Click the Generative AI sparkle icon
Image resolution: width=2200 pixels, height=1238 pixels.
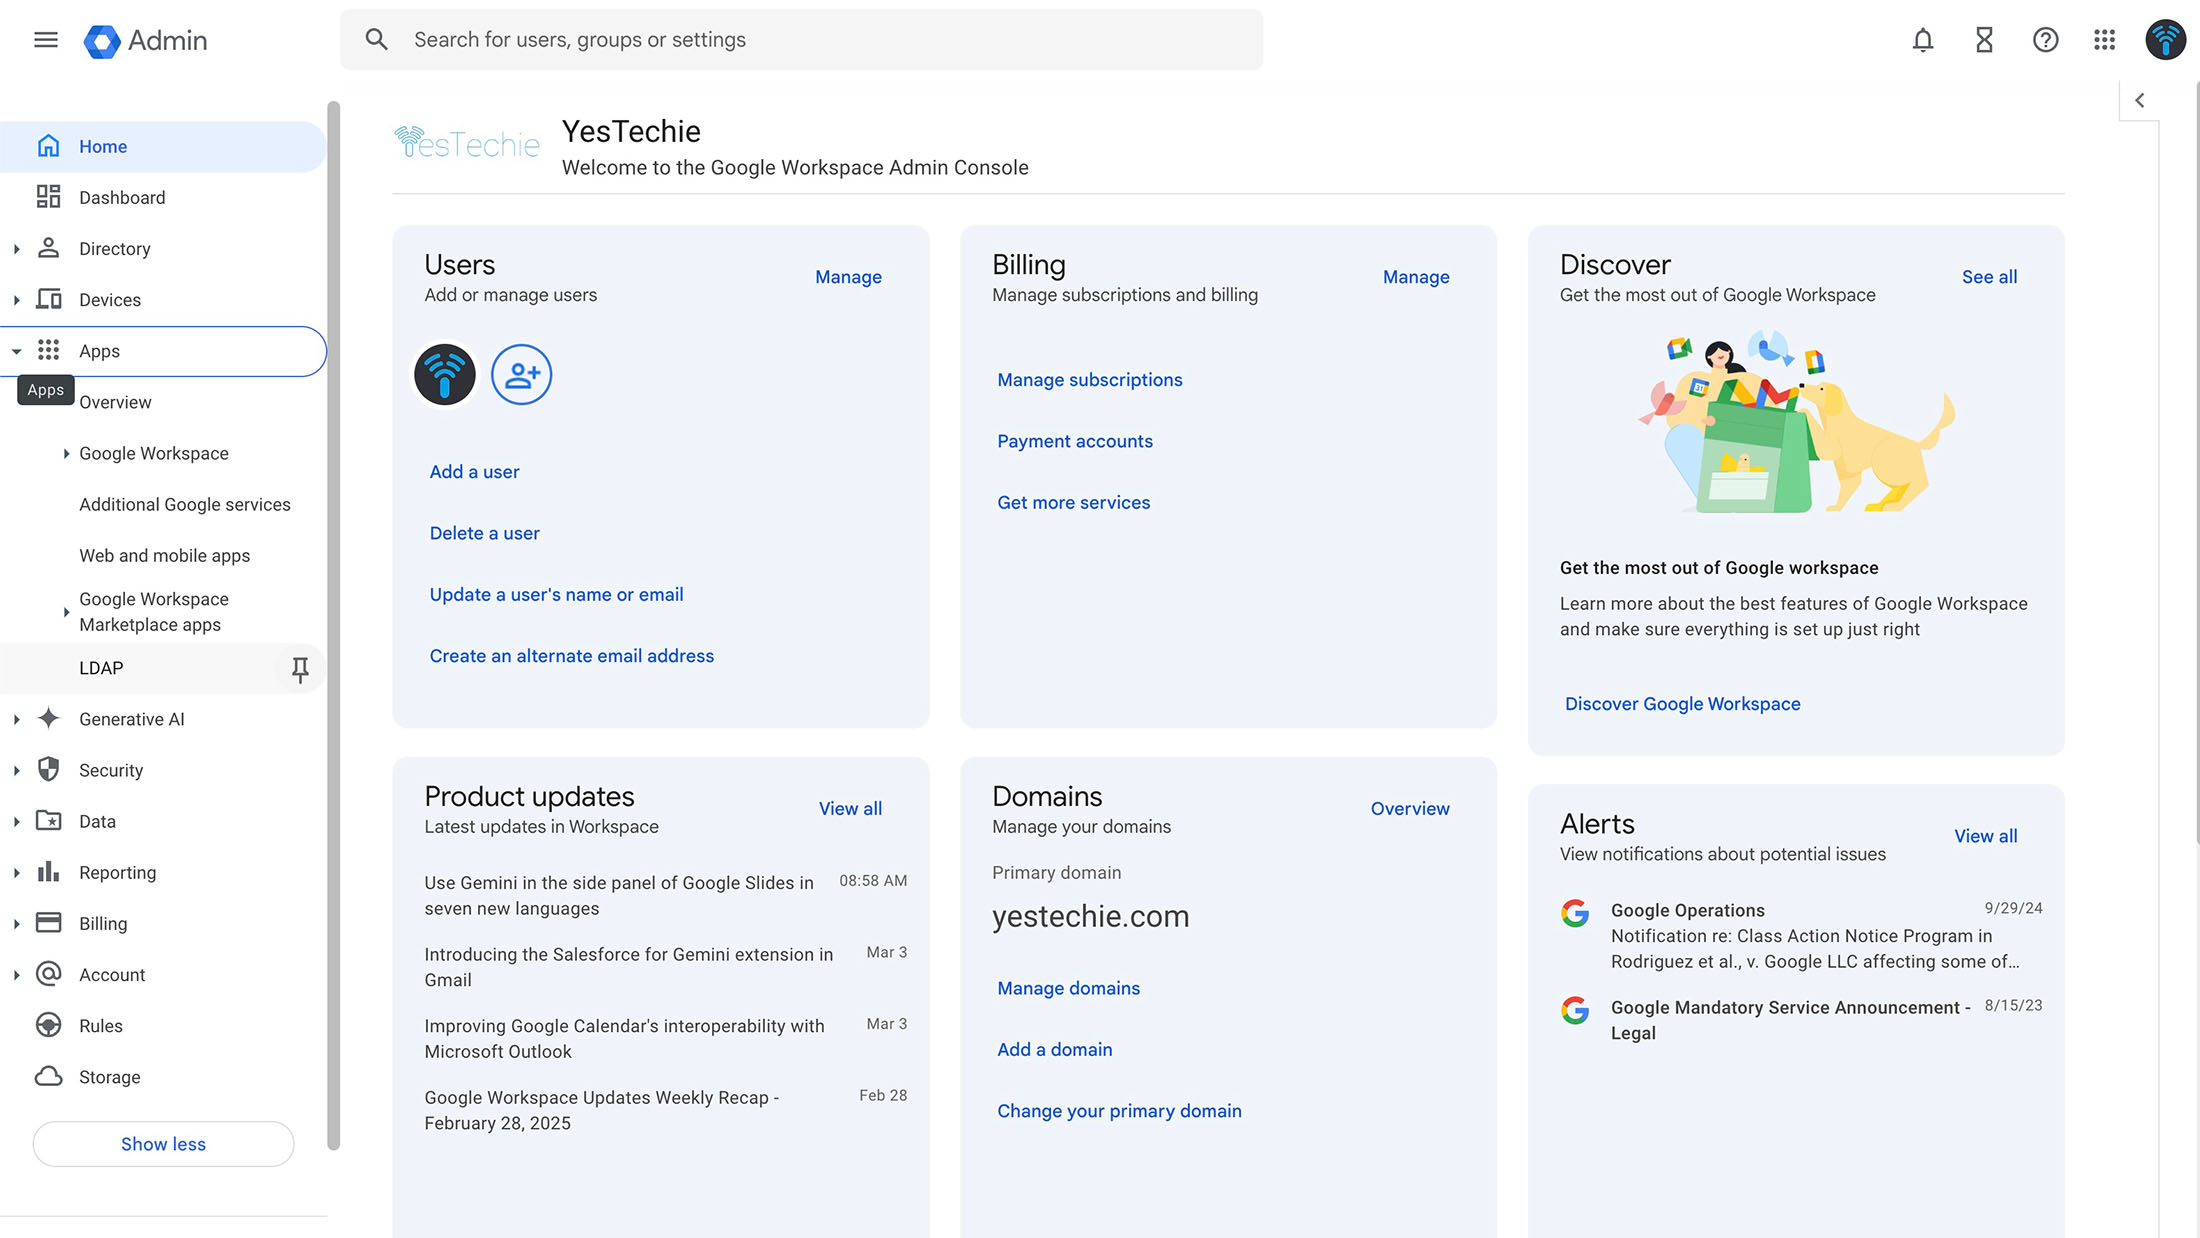[48, 719]
